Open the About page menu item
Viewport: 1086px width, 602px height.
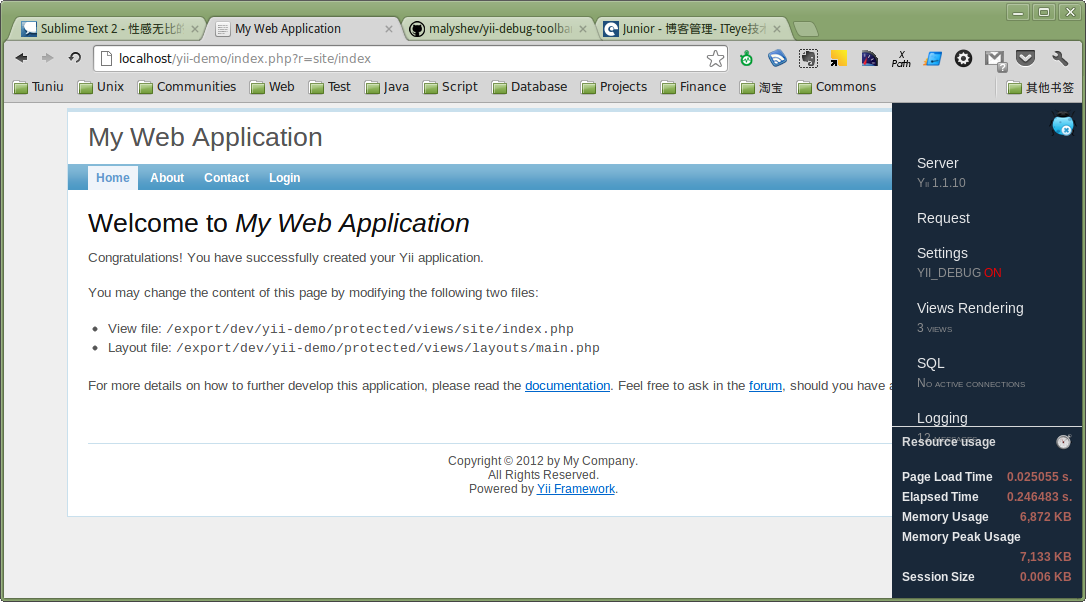[167, 178]
